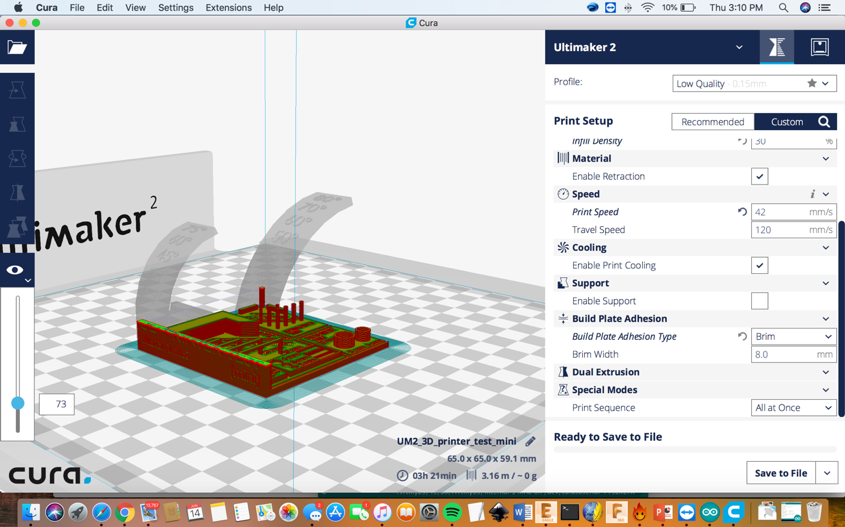Click the Build Plate Adhesion category icon
The width and height of the screenshot is (845, 527).
pos(563,318)
